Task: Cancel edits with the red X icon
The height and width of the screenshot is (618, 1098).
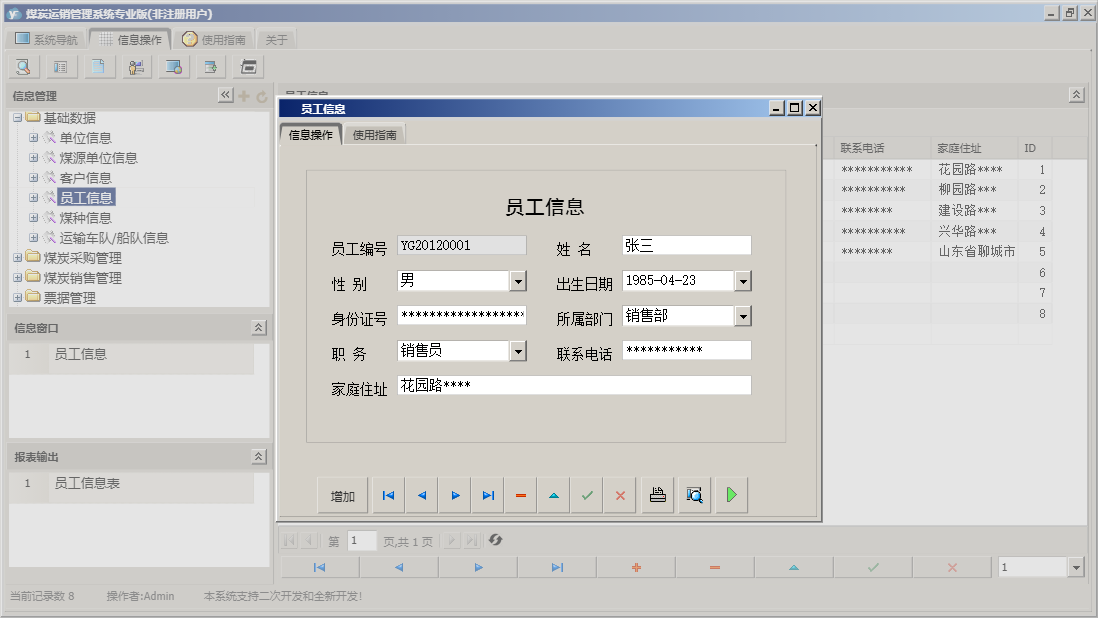Action: [619, 494]
